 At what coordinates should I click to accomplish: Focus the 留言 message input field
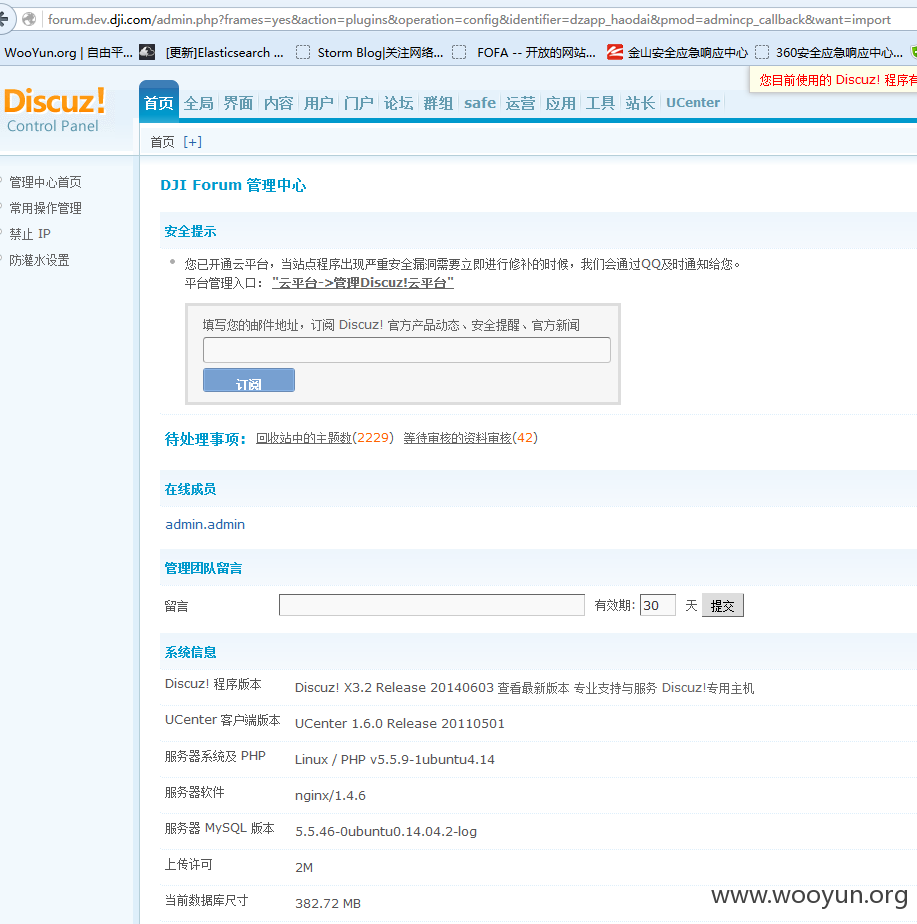(x=431, y=605)
